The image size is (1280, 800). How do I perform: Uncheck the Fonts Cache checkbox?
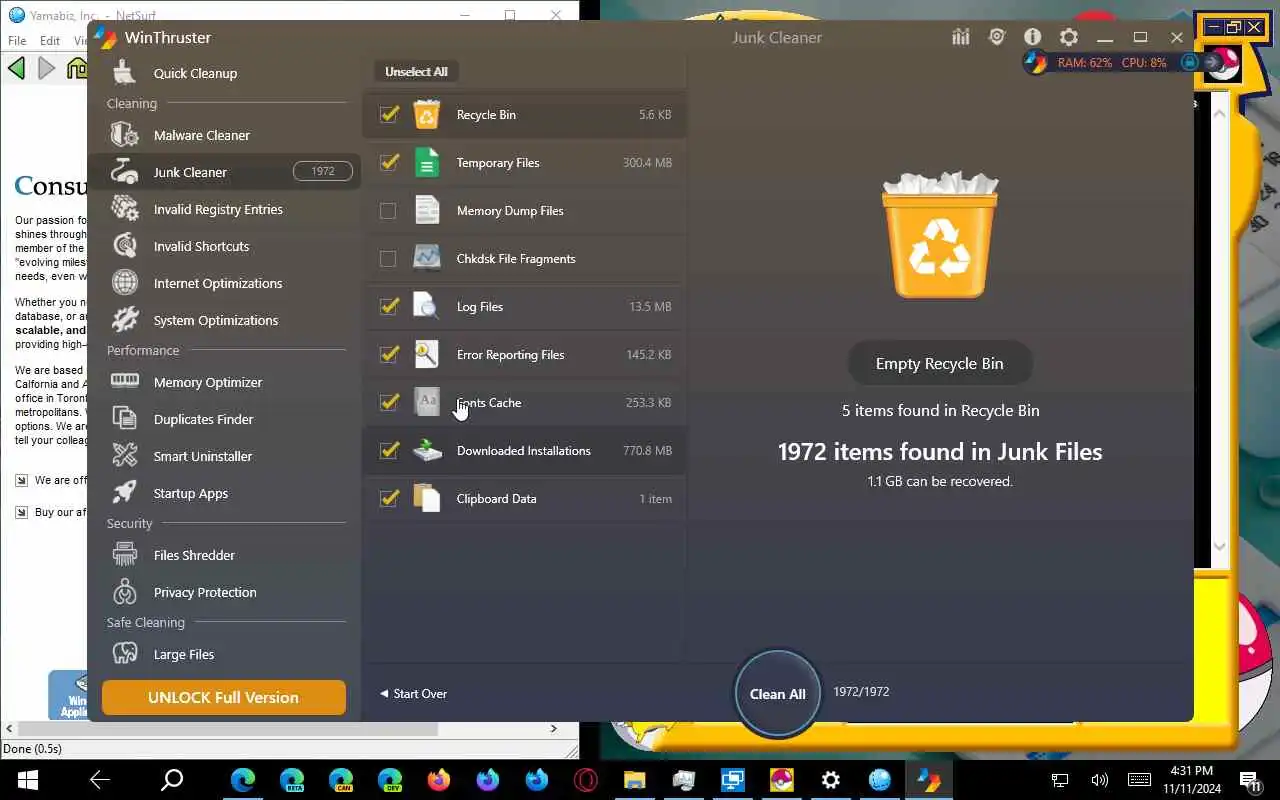pos(389,402)
